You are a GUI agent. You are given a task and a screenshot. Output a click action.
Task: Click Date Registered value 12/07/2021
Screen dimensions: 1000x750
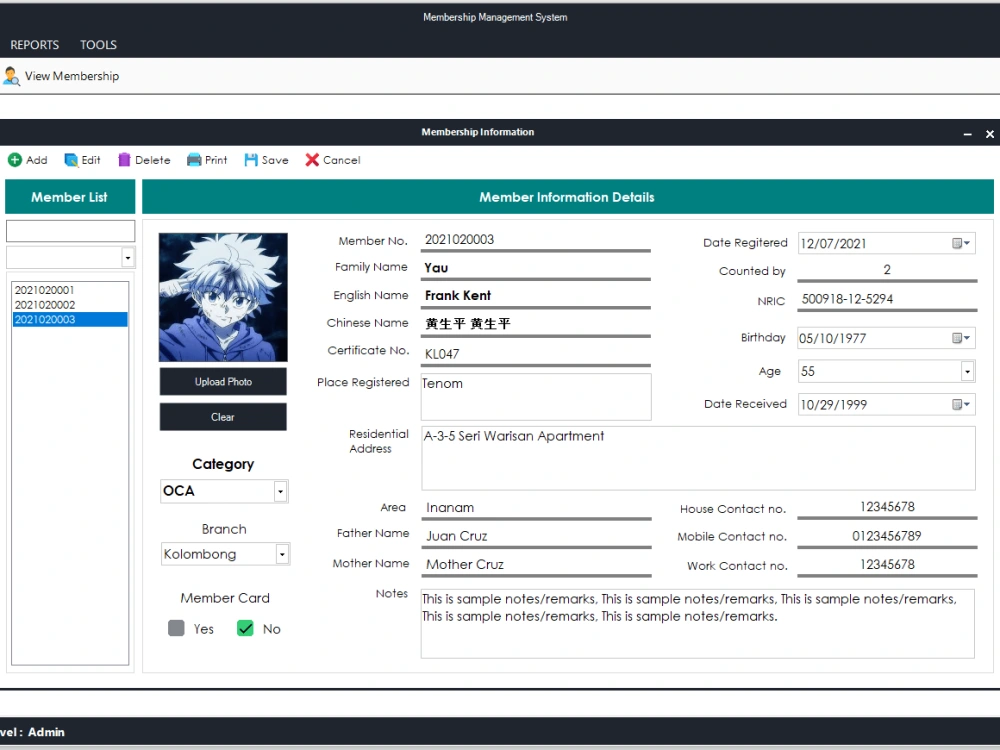[833, 244]
